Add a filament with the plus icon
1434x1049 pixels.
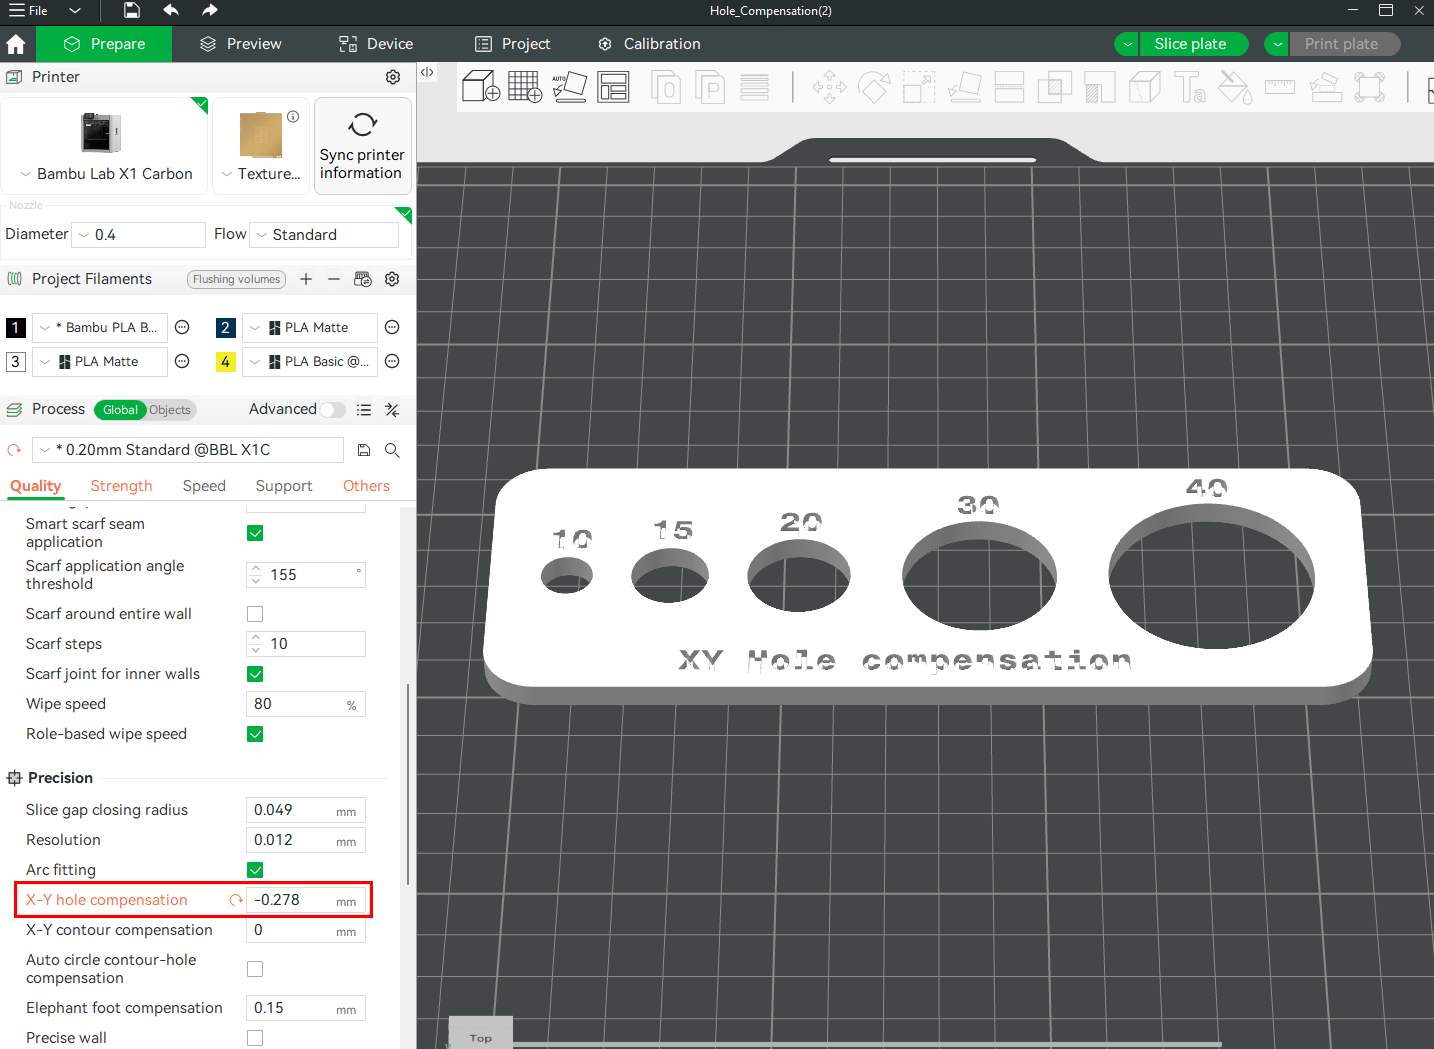point(306,279)
